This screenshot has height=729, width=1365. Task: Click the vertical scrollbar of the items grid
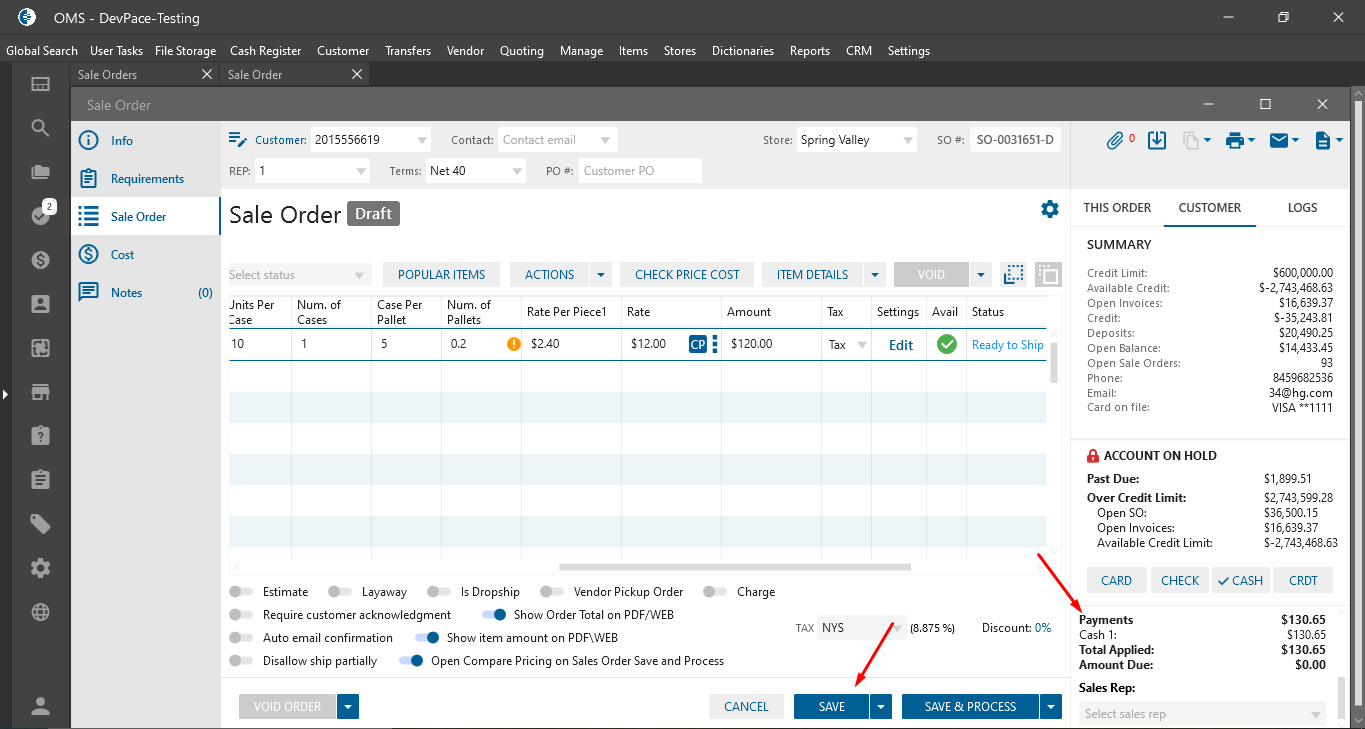[x=1053, y=362]
